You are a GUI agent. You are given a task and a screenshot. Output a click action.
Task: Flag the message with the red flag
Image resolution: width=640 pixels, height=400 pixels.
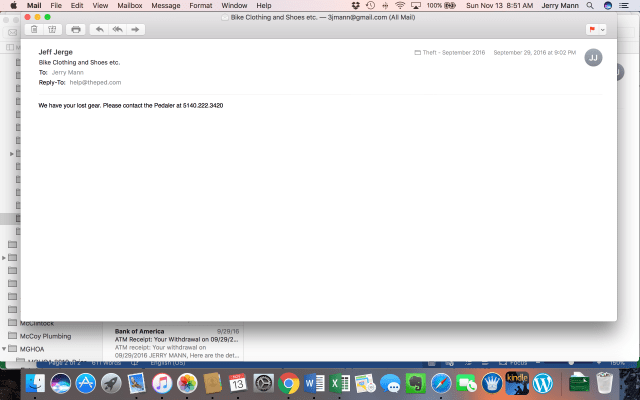pyautogui.click(x=592, y=30)
